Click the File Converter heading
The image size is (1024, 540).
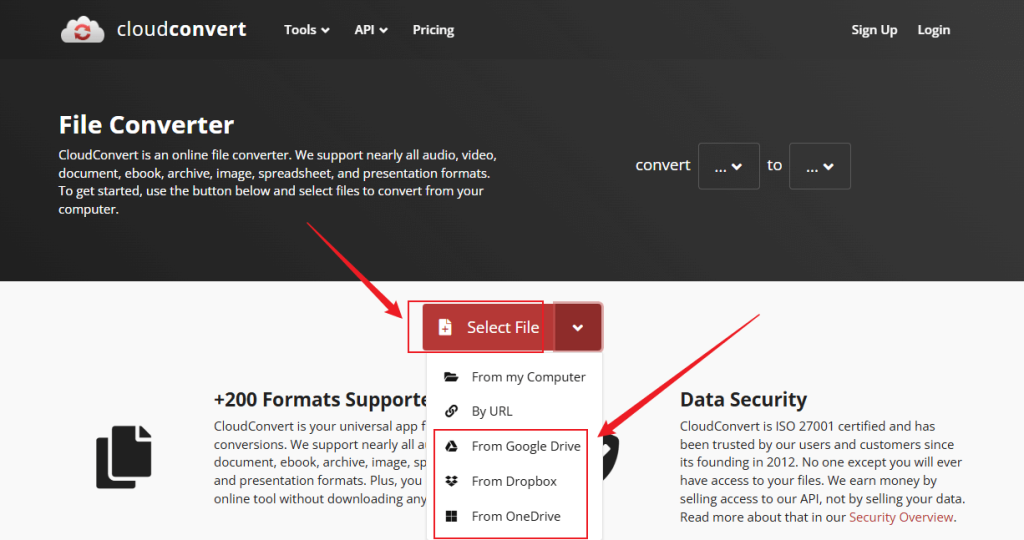[146, 125]
